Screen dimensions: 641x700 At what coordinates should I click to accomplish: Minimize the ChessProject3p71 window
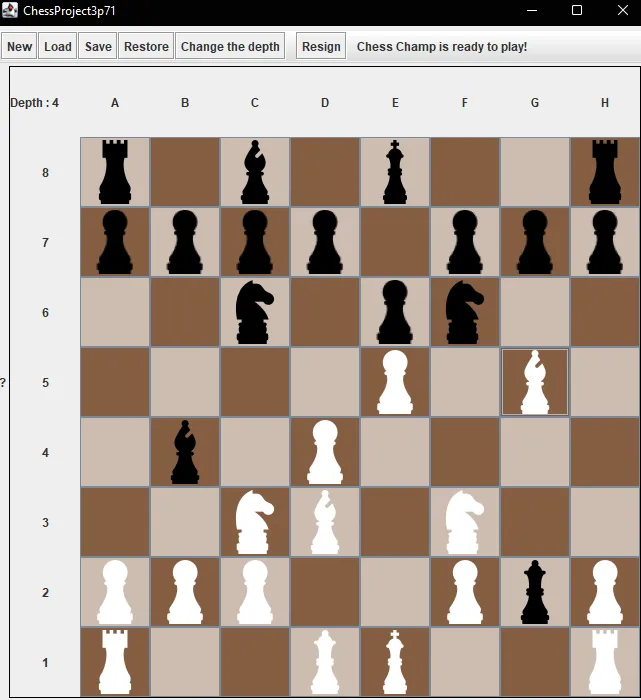pyautogui.click(x=532, y=10)
